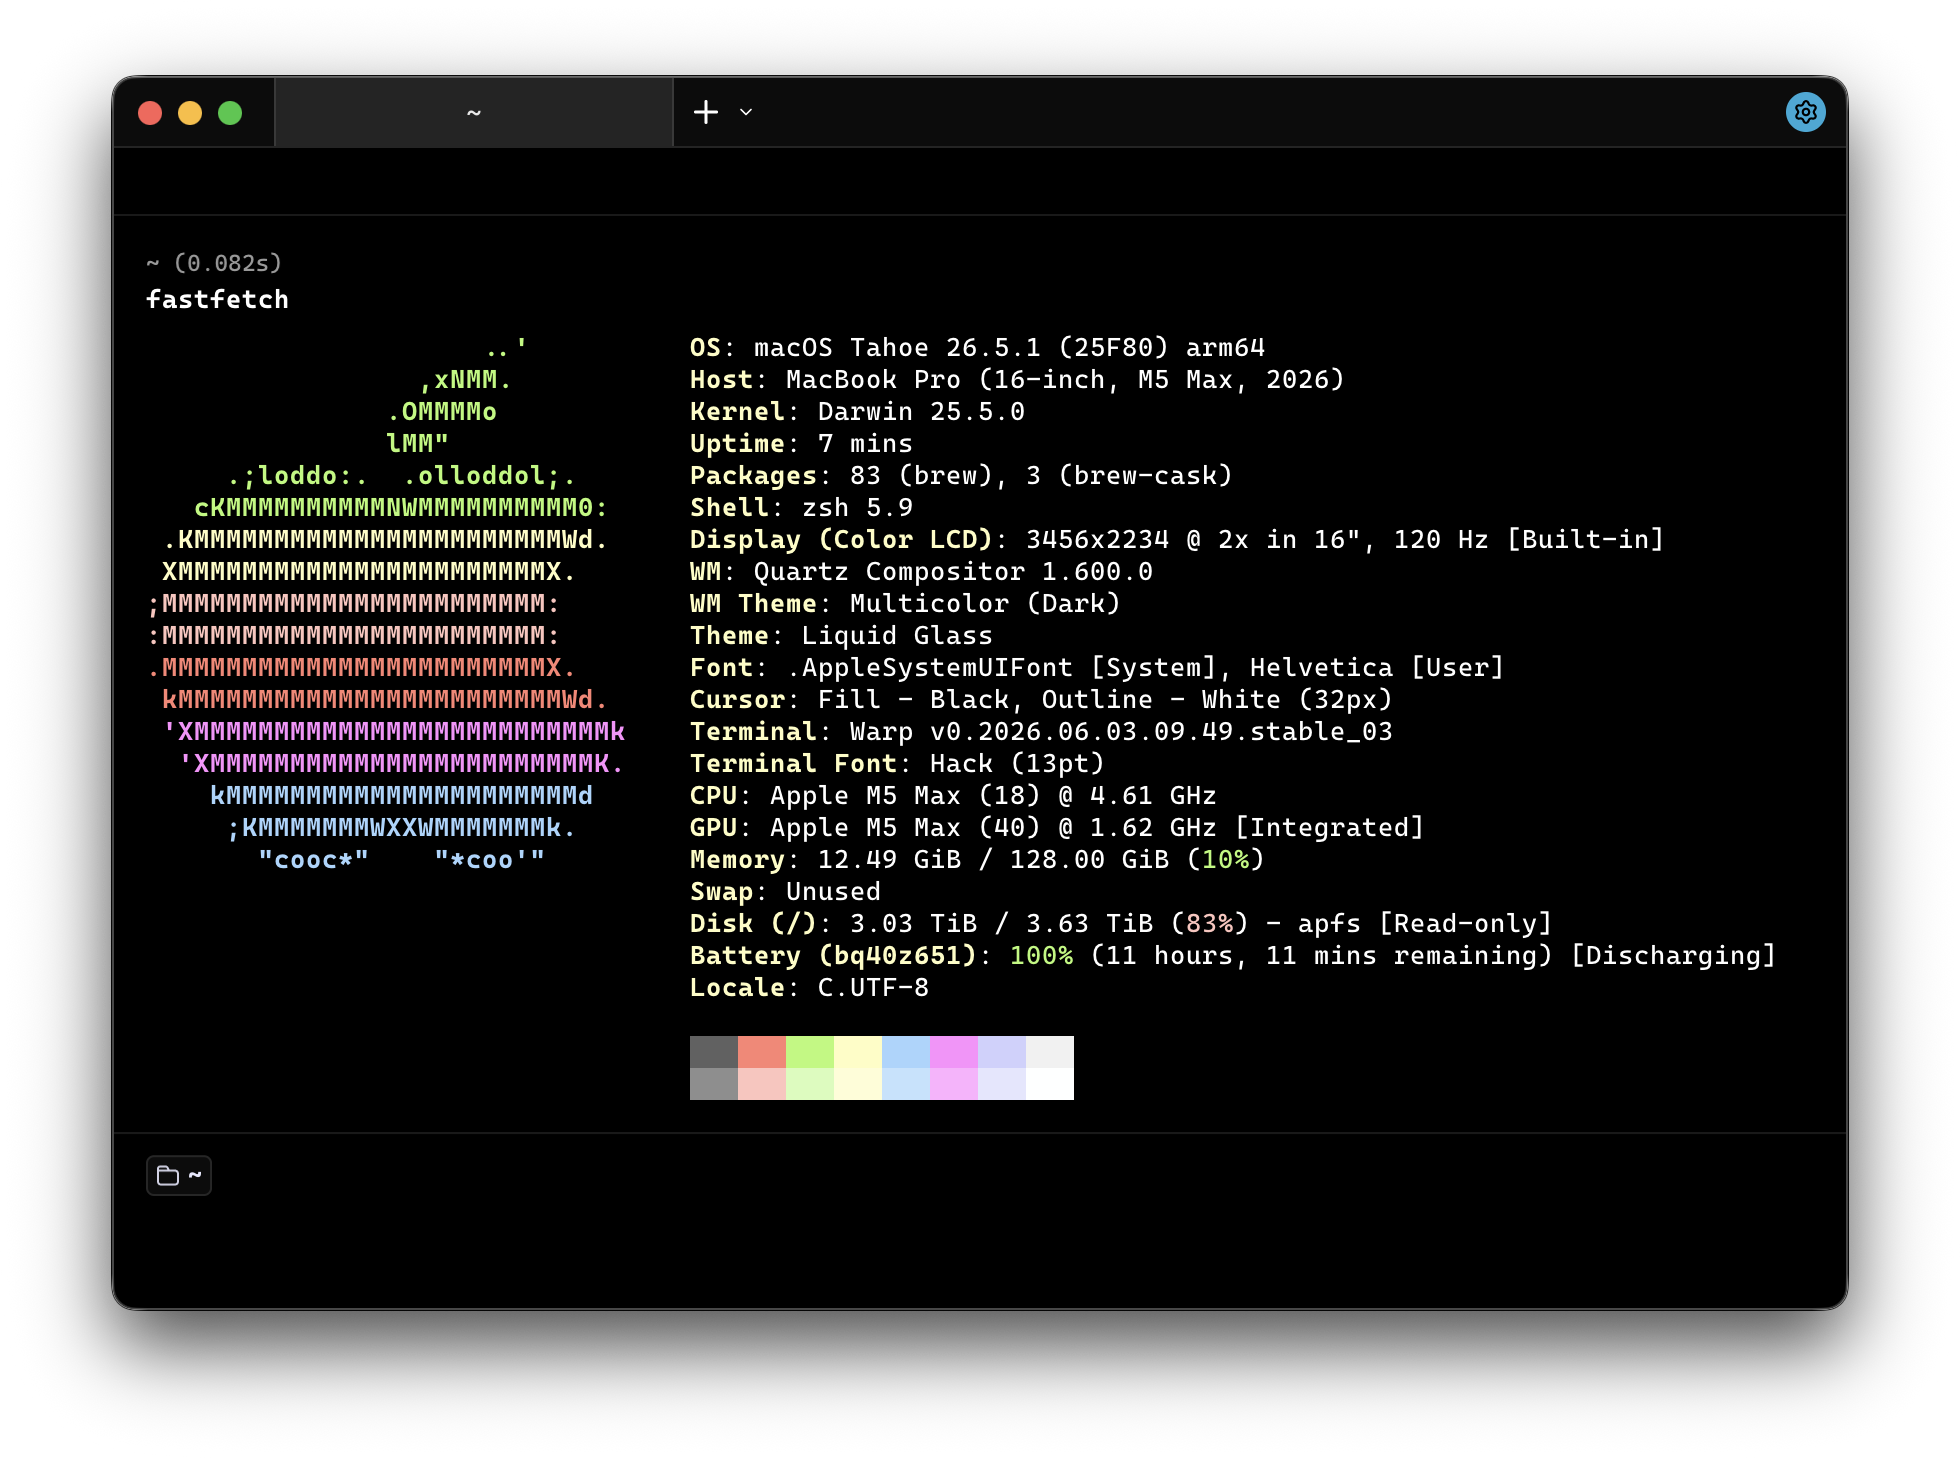This screenshot has width=1960, height=1458.
Task: Open Warp settings gear icon
Action: 1805,112
